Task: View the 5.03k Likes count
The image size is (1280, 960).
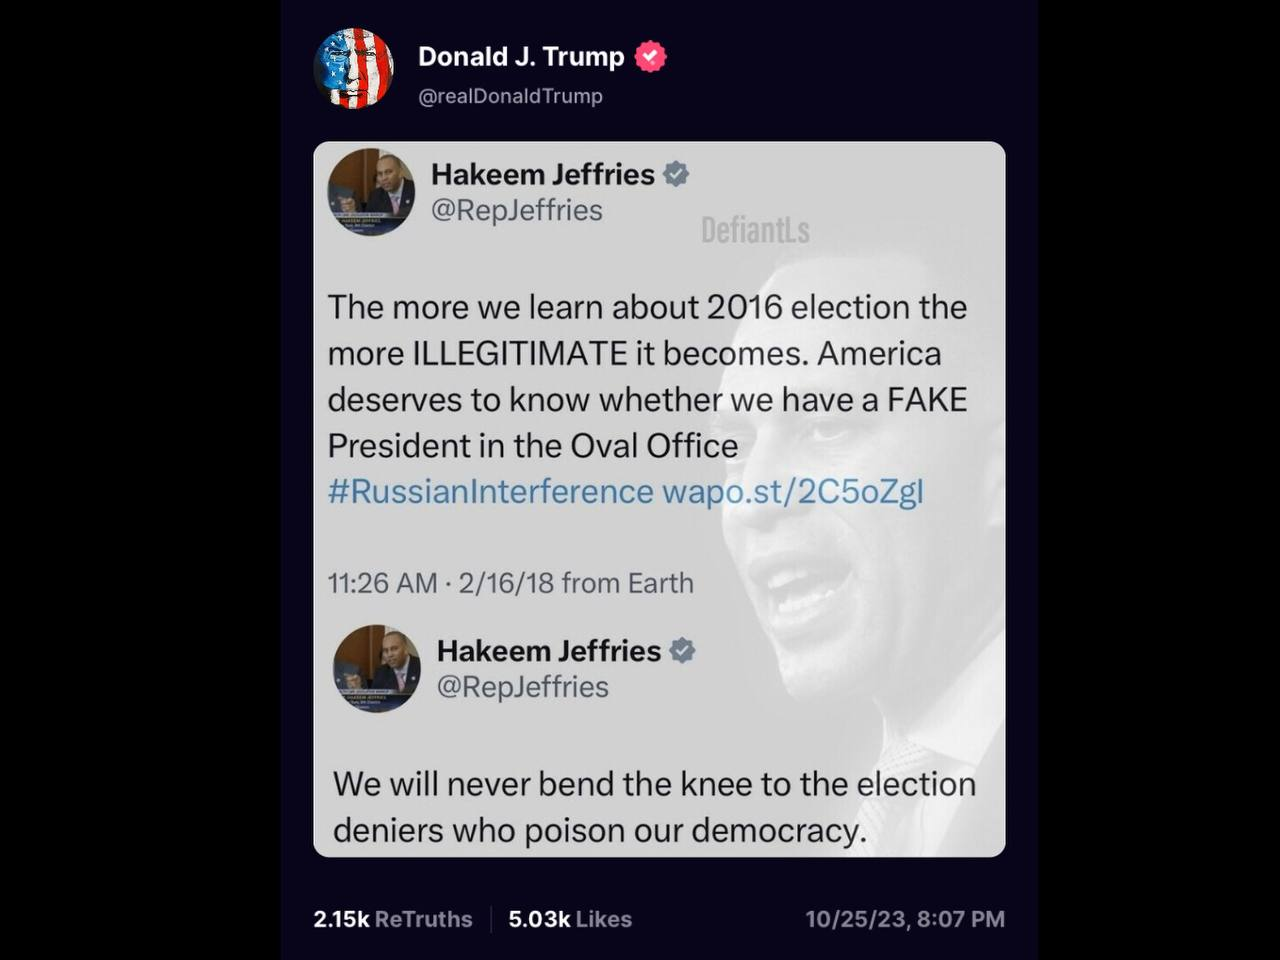Action: pyautogui.click(x=570, y=919)
